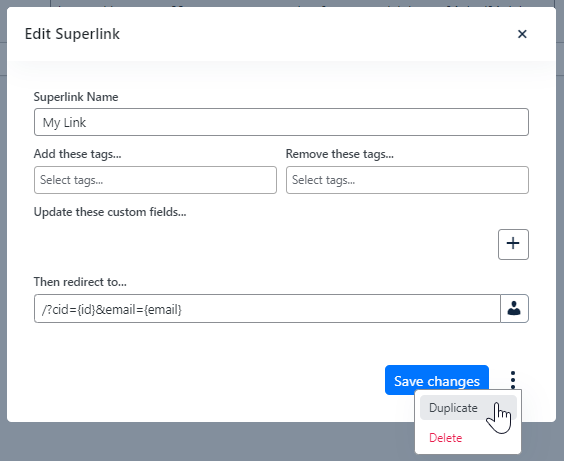Click the three-dot more options icon

click(x=513, y=380)
